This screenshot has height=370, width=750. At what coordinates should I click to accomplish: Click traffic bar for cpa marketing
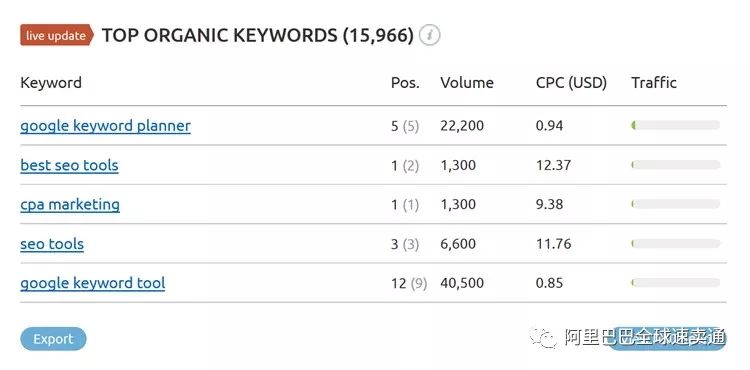tap(675, 204)
